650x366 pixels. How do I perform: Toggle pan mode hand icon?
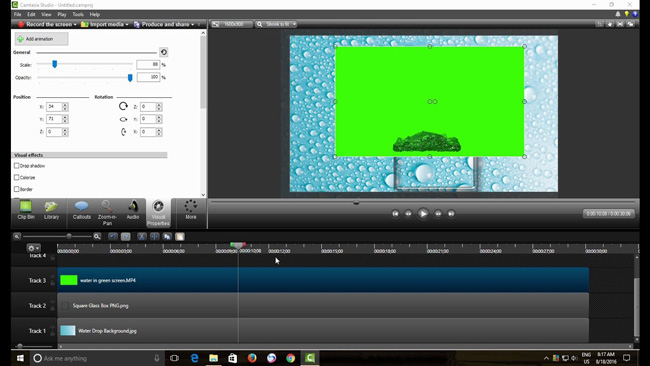coord(610,24)
